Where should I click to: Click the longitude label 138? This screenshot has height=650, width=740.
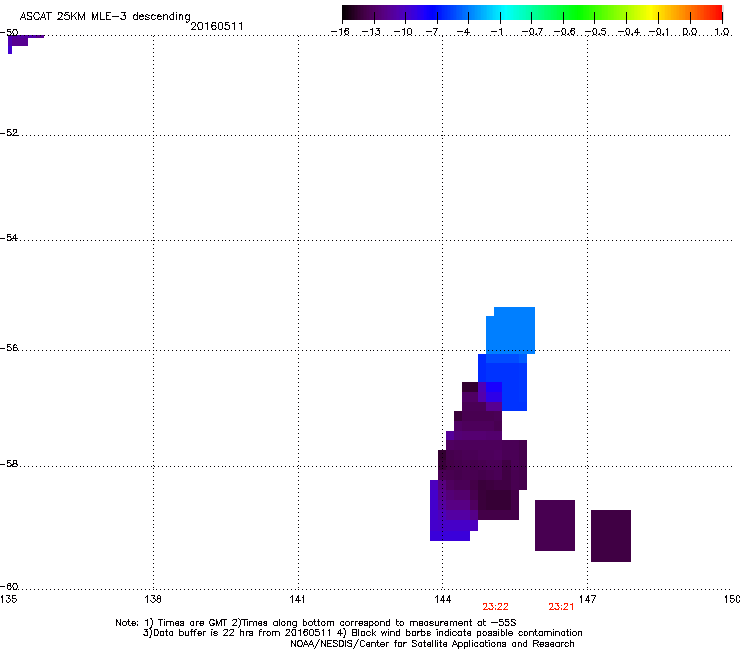coord(153,599)
